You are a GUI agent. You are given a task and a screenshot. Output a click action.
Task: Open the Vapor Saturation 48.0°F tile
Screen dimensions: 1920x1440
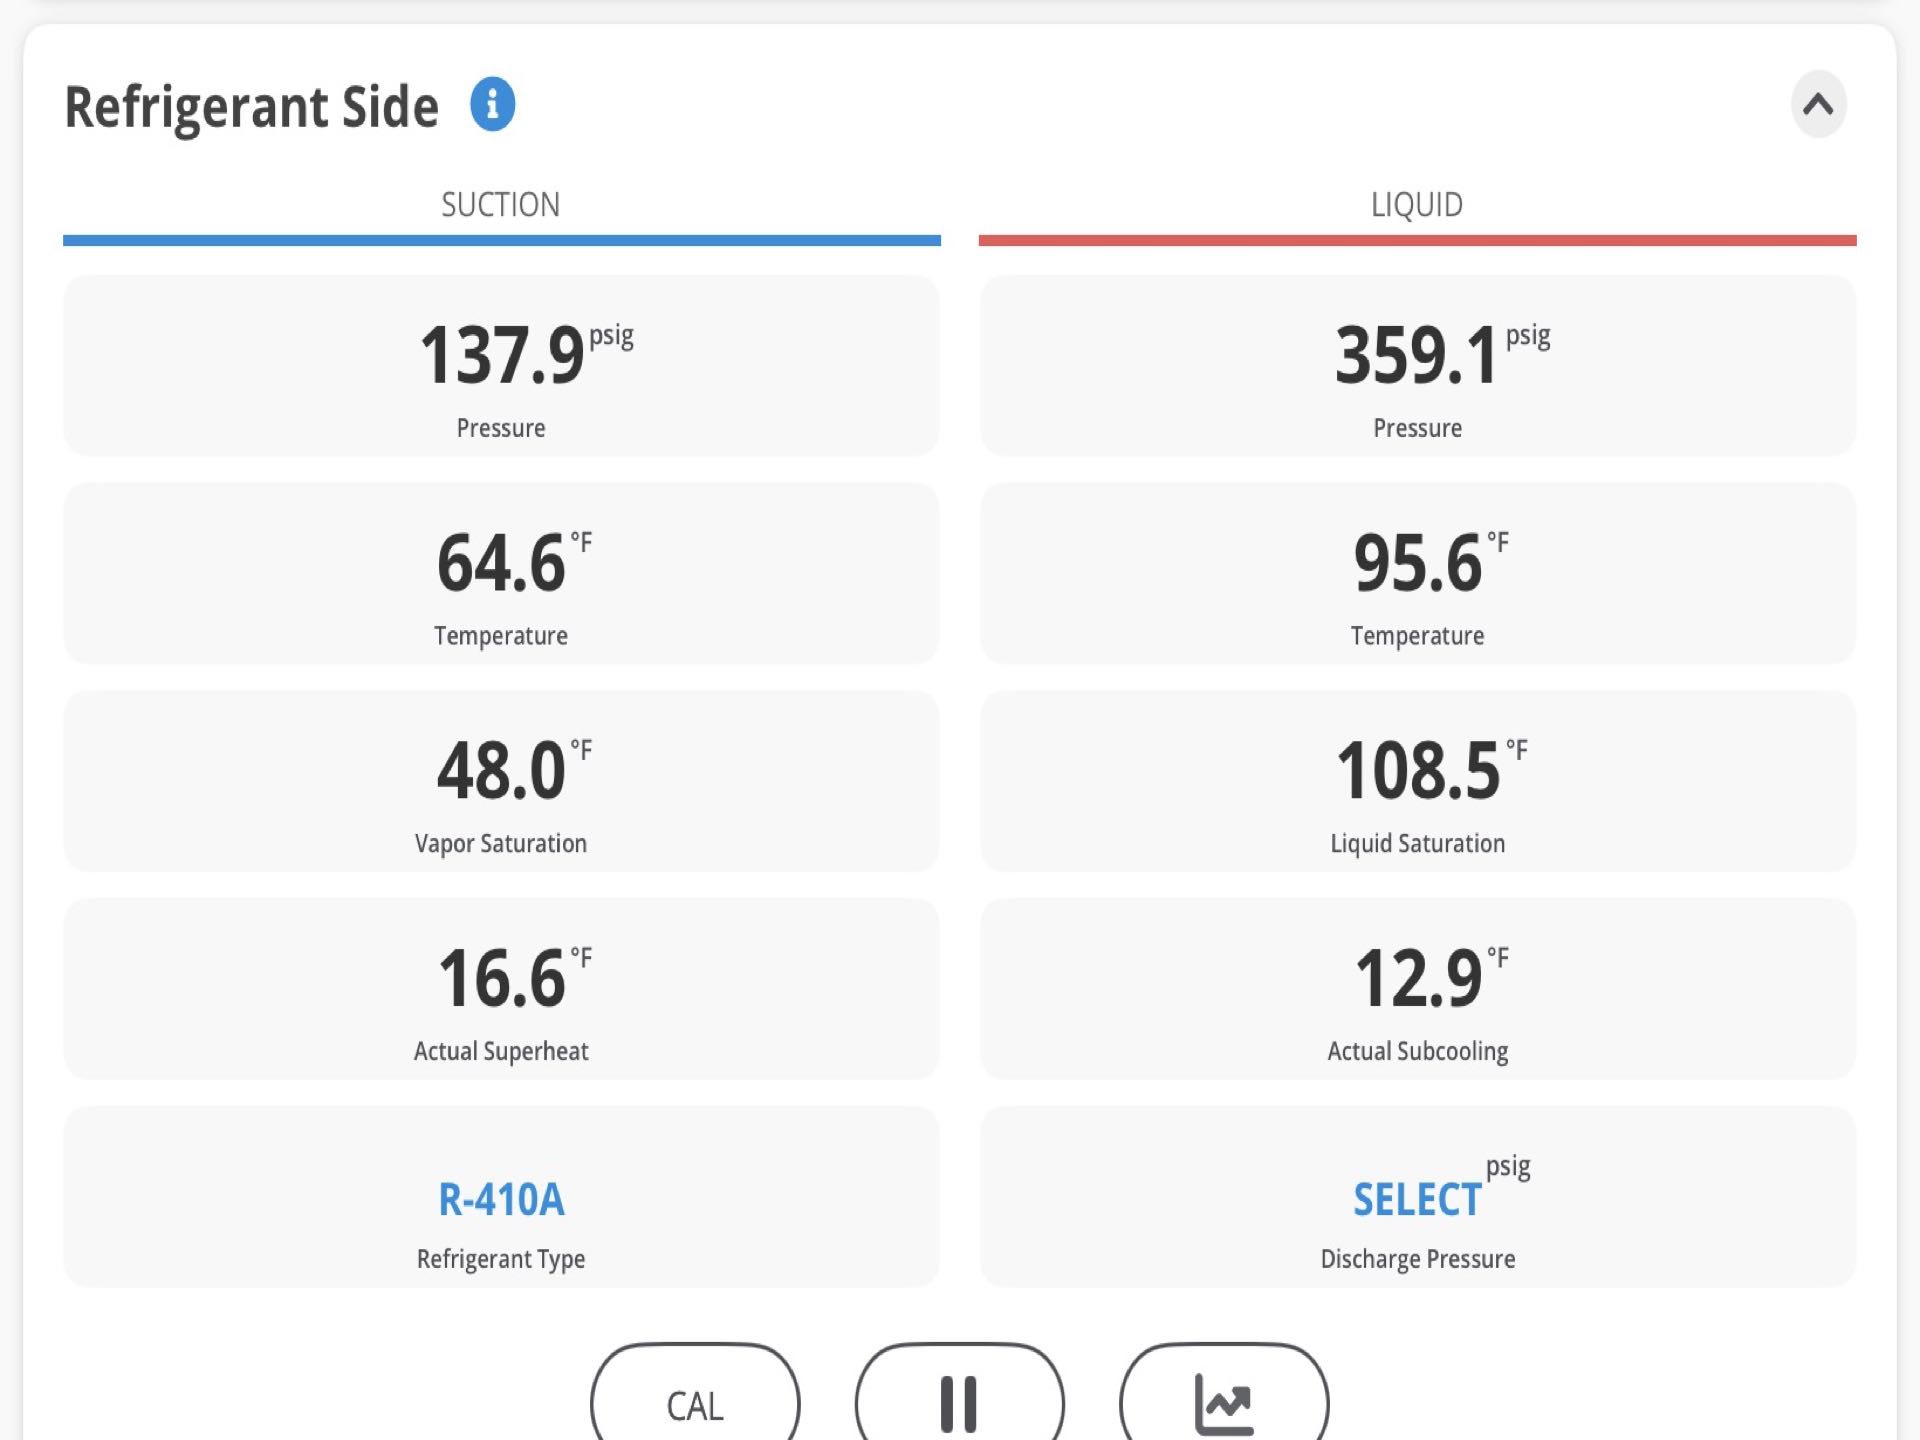[x=501, y=782]
